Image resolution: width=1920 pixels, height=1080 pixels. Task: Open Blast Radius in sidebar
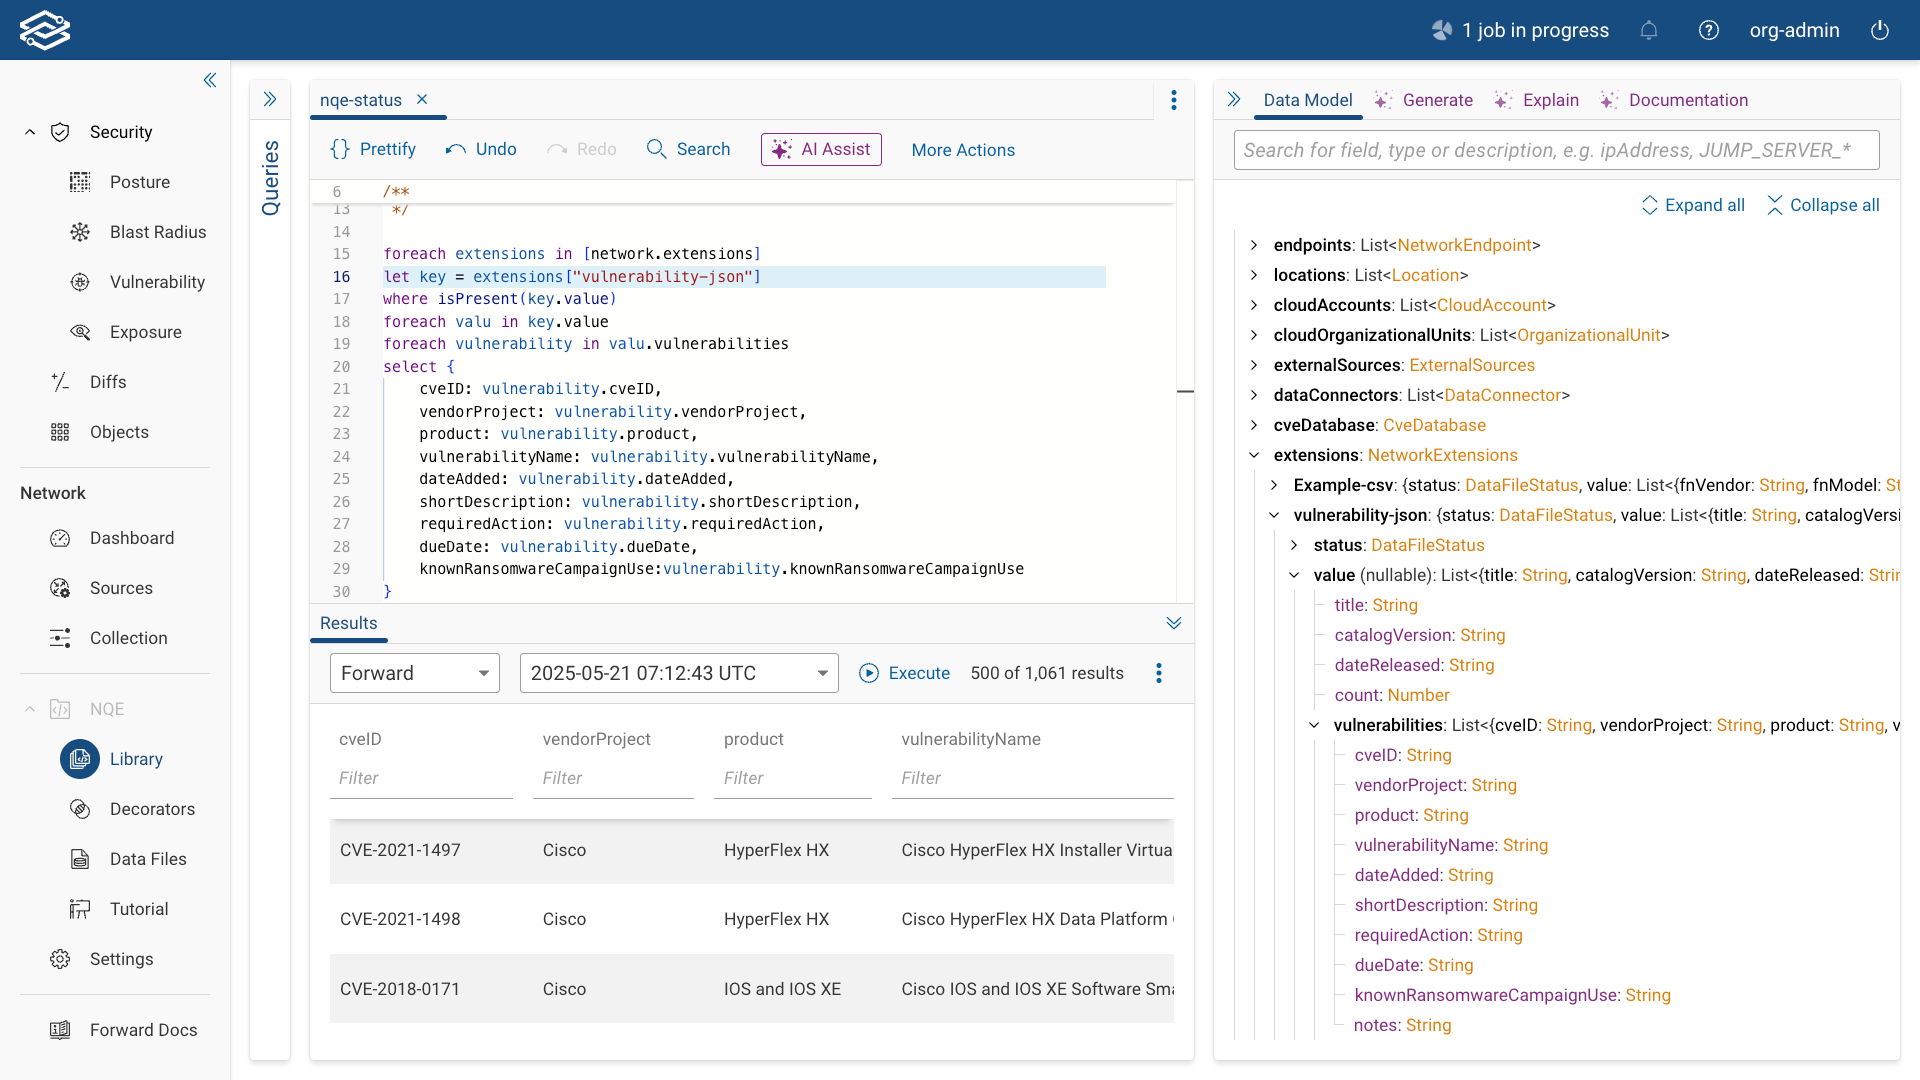pos(157,232)
